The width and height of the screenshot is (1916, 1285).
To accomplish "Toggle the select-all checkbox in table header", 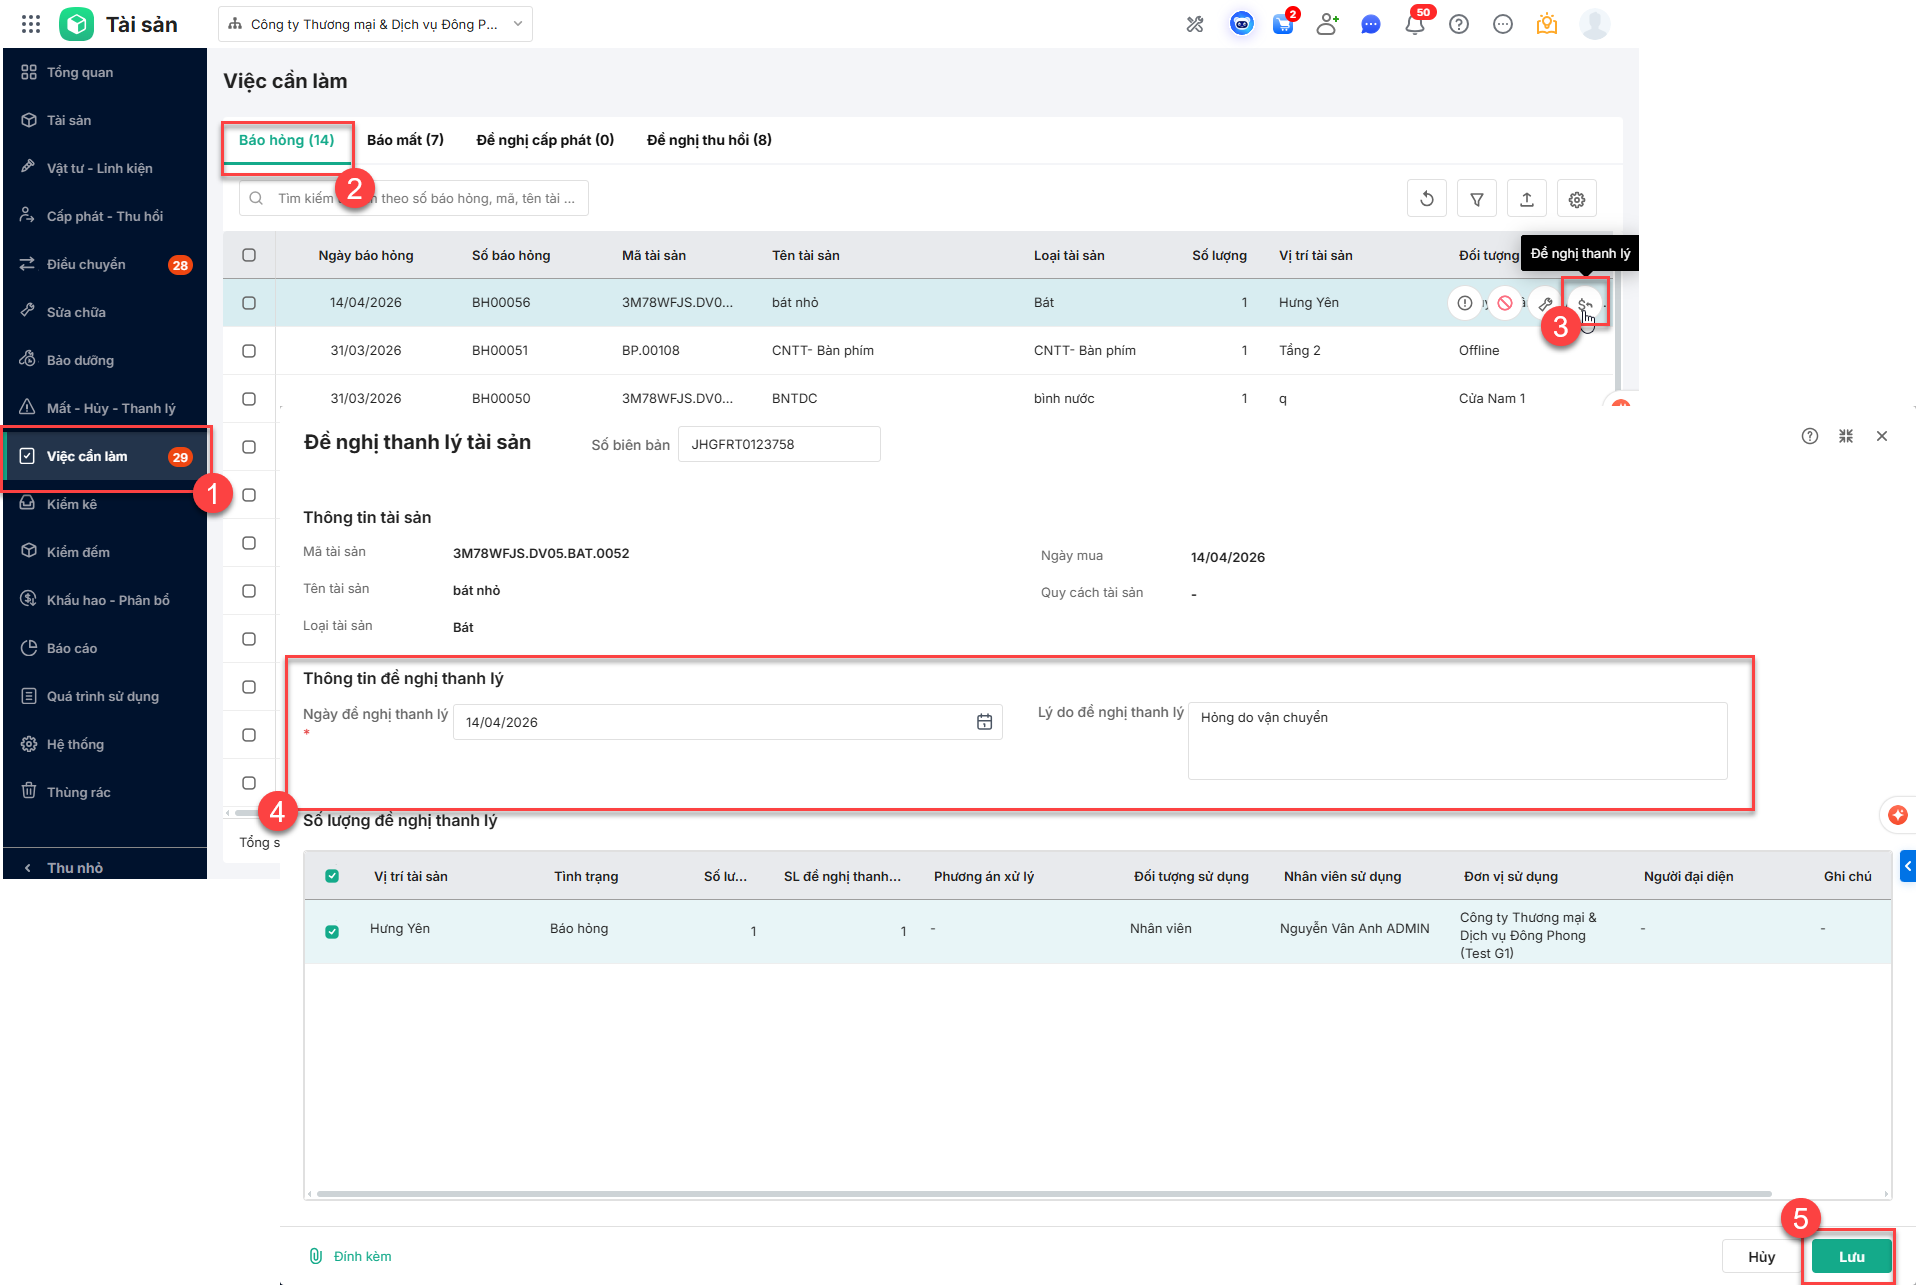I will pyautogui.click(x=249, y=255).
